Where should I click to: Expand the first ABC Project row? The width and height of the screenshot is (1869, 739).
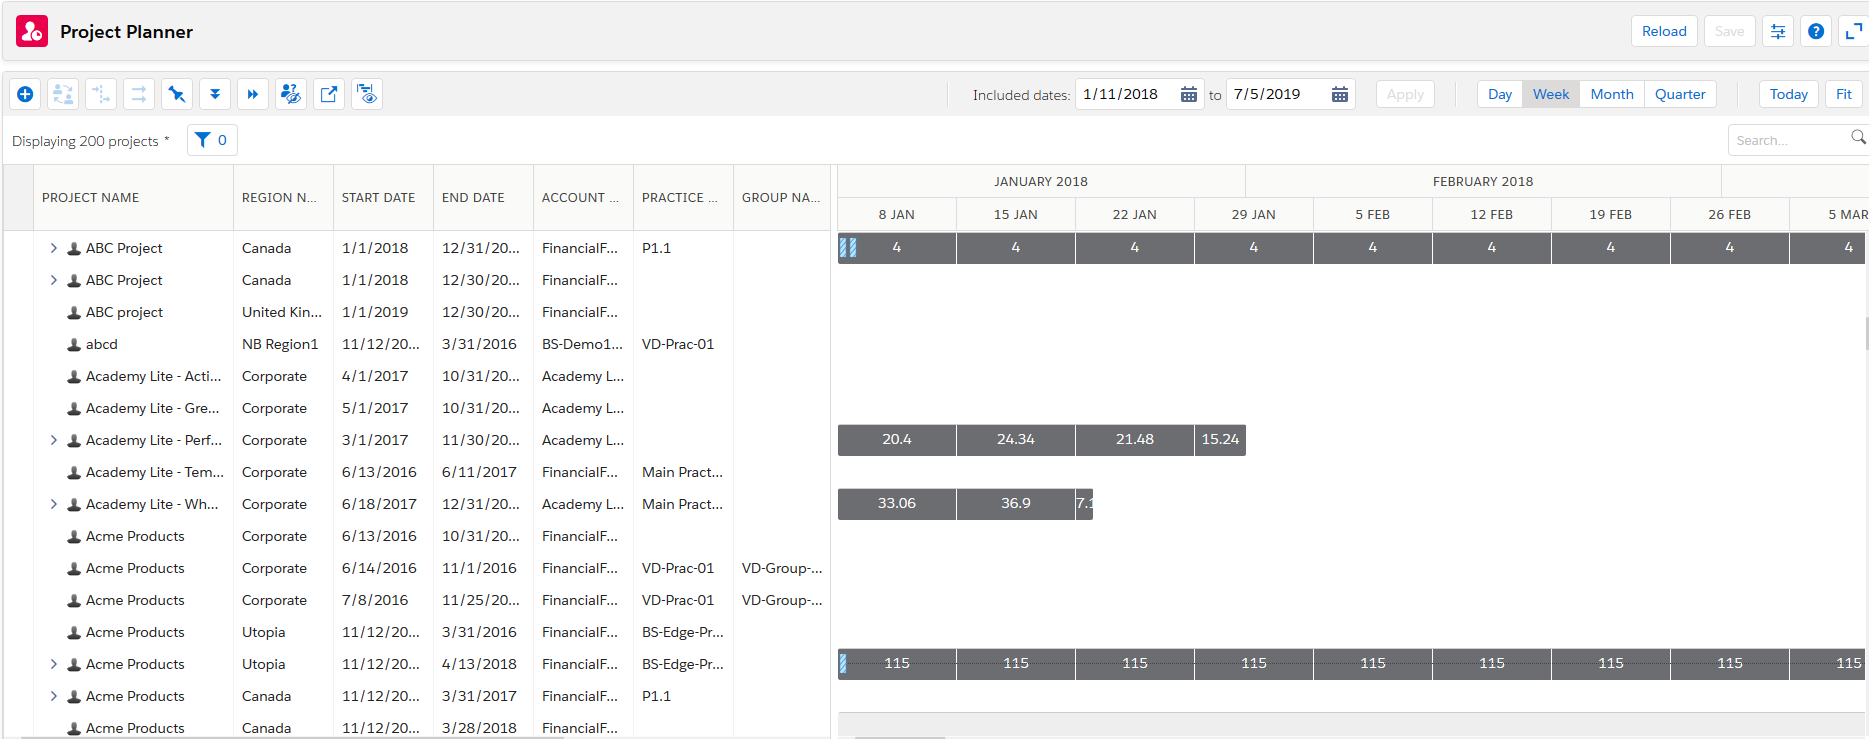[x=54, y=248]
